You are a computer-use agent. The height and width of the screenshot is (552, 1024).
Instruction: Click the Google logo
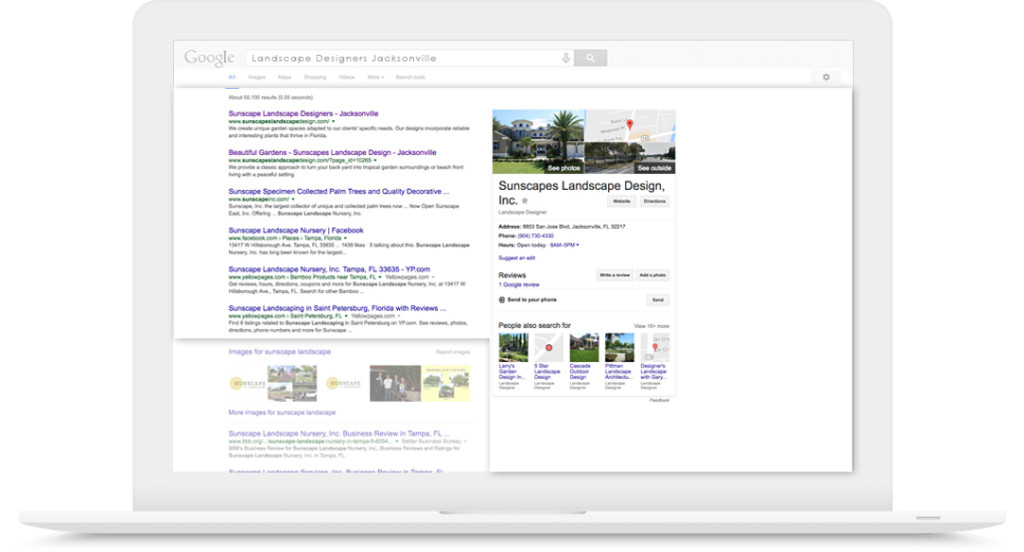point(209,57)
